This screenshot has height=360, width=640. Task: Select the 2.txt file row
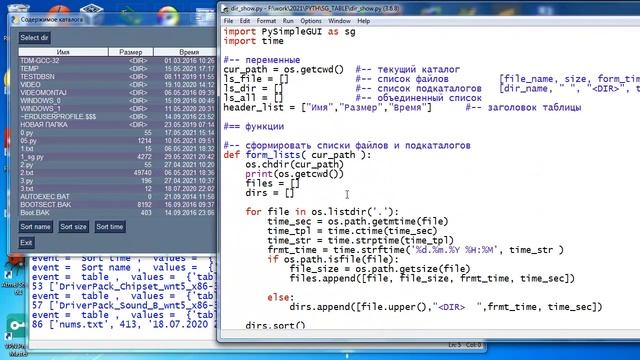(x=118, y=173)
